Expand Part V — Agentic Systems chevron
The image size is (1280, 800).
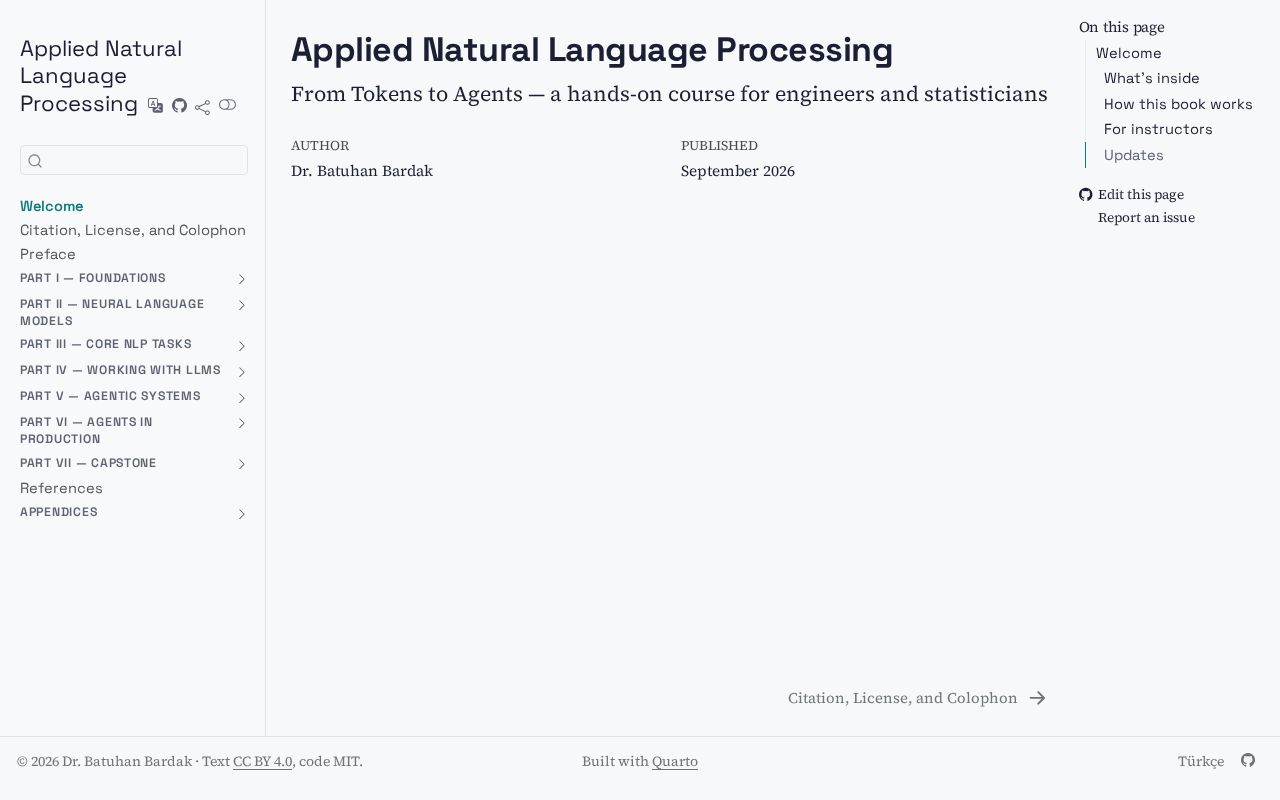pyautogui.click(x=241, y=398)
